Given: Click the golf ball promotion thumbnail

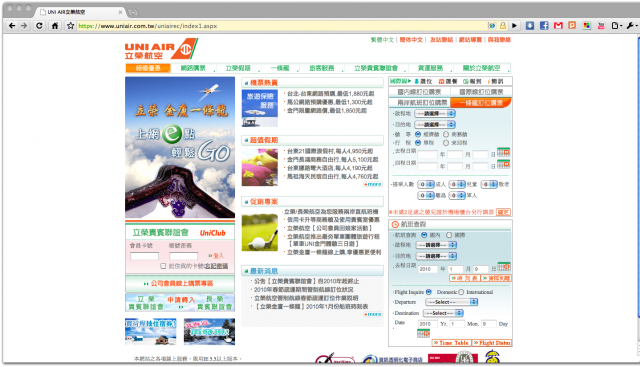Looking at the screenshot, I should [x=260, y=232].
